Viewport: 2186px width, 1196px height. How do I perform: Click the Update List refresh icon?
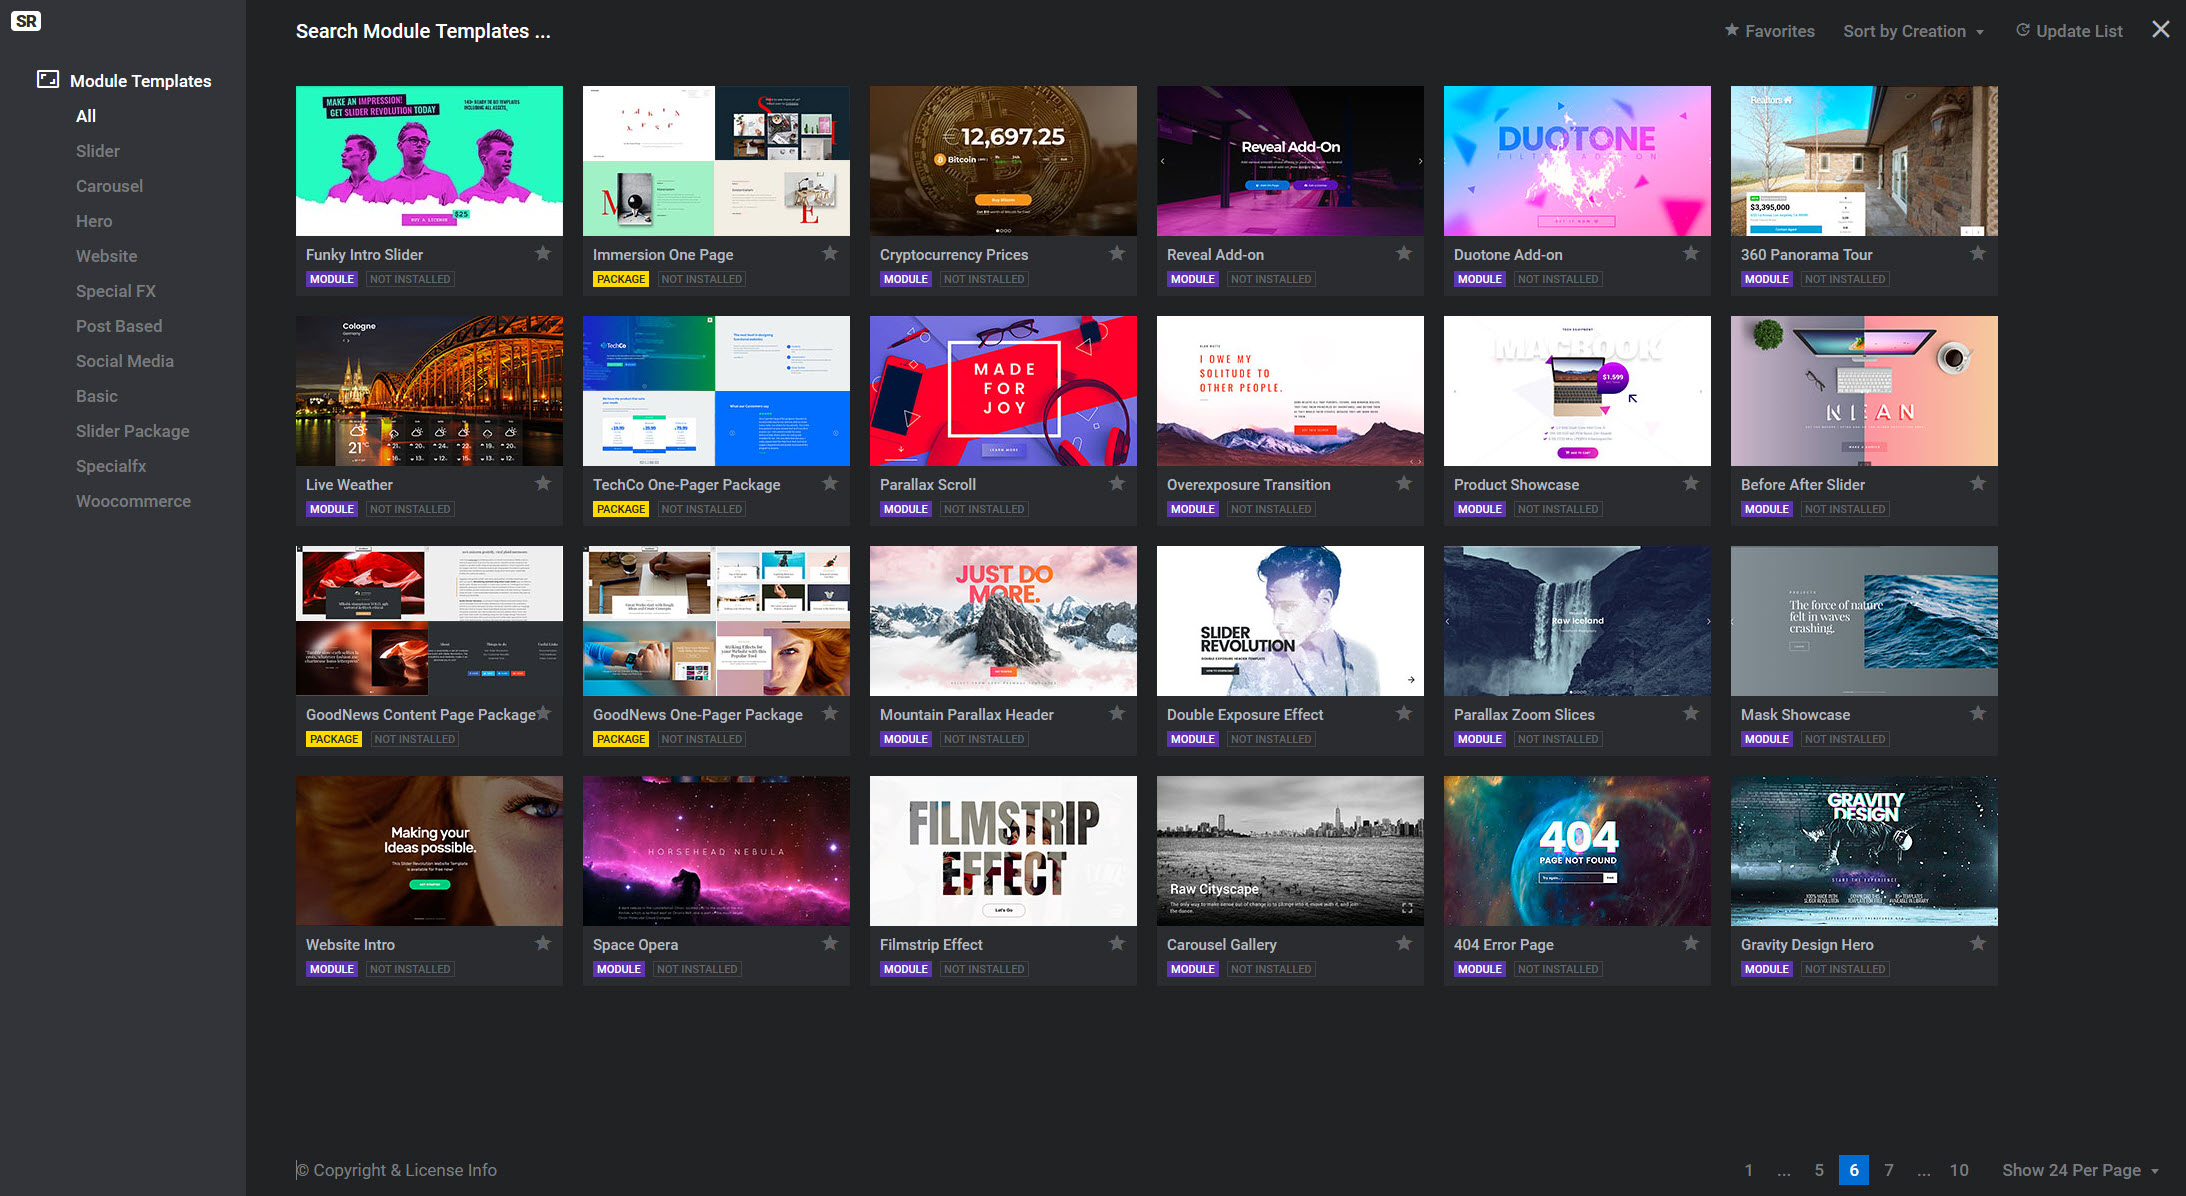click(x=2023, y=30)
